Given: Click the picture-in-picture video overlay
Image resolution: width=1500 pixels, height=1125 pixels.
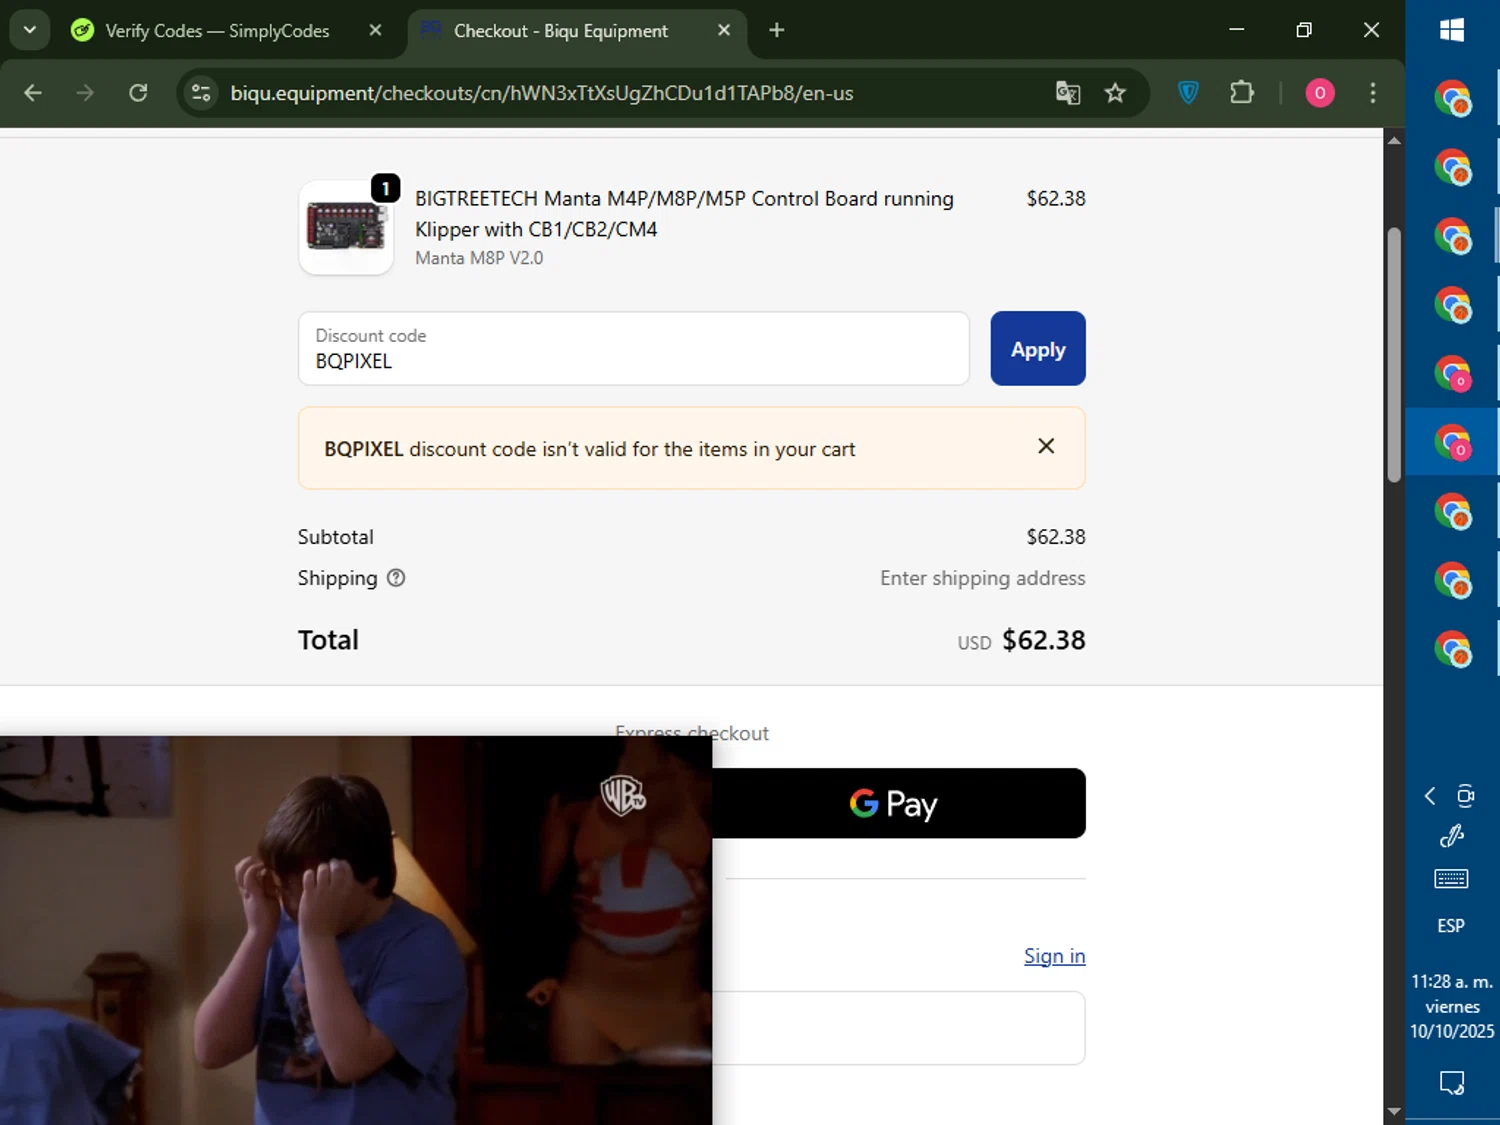Looking at the screenshot, I should click(x=356, y=930).
